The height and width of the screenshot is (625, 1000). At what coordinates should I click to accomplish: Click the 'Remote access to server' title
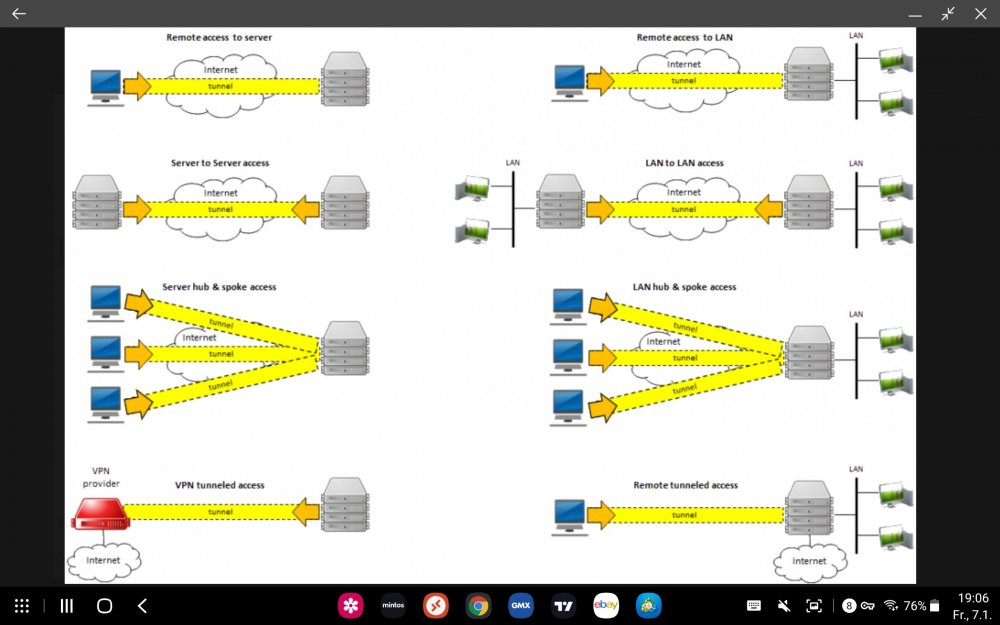[219, 38]
